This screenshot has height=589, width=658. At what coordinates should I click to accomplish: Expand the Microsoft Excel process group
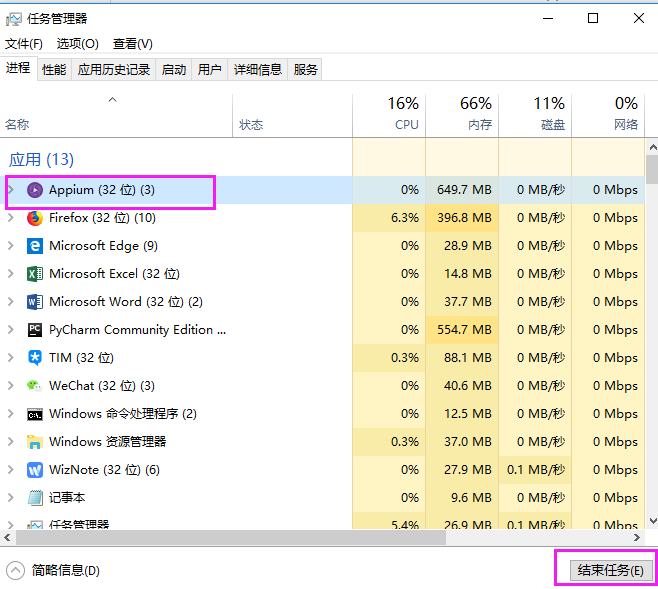click(11, 274)
